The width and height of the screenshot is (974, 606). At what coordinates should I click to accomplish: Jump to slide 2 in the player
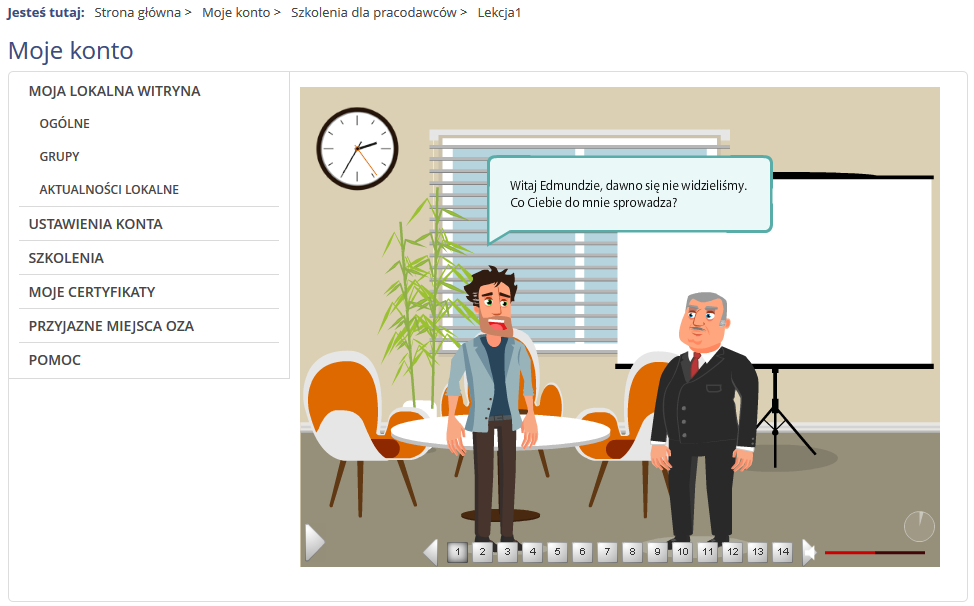tap(483, 552)
